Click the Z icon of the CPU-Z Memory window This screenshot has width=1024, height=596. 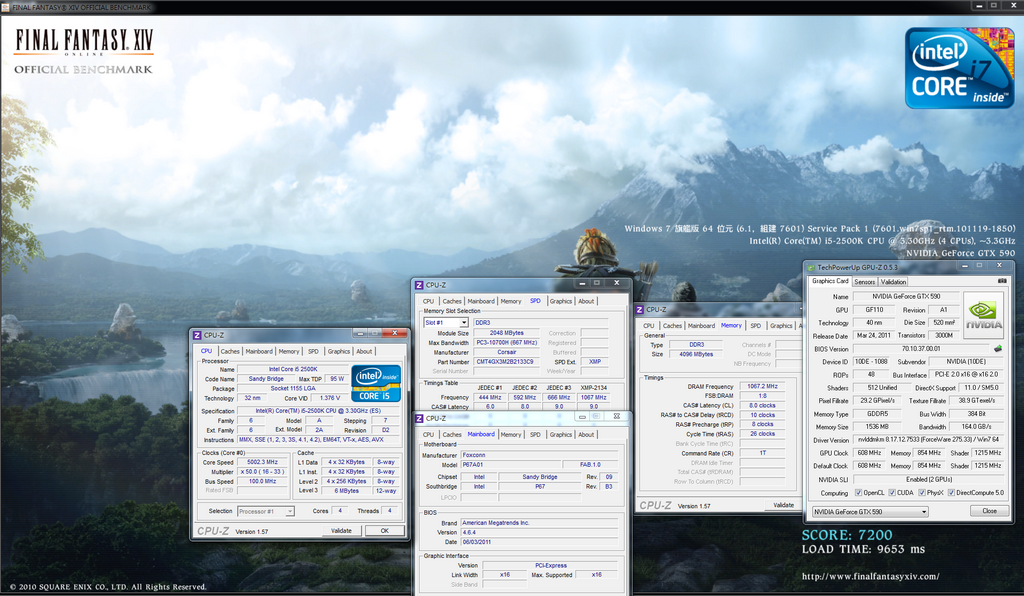(x=640, y=309)
